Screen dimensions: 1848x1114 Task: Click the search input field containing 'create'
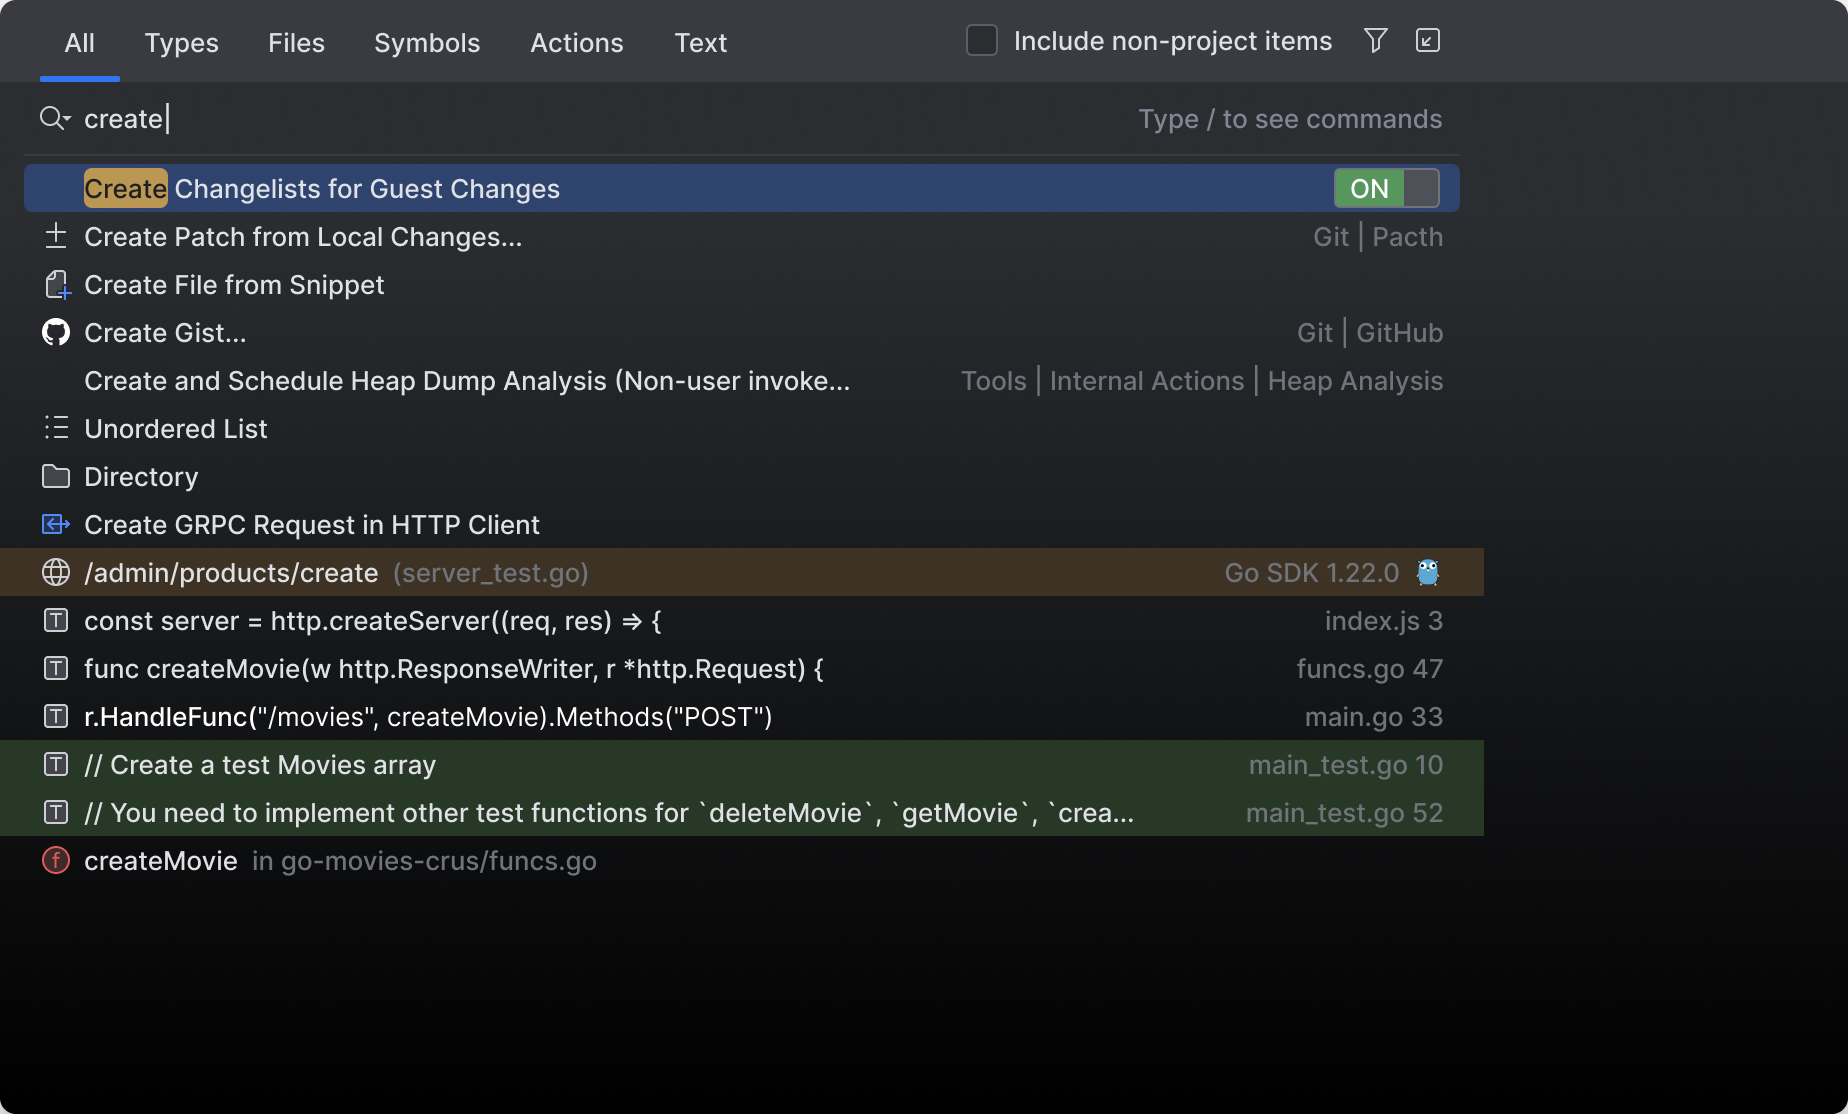[x=600, y=119]
